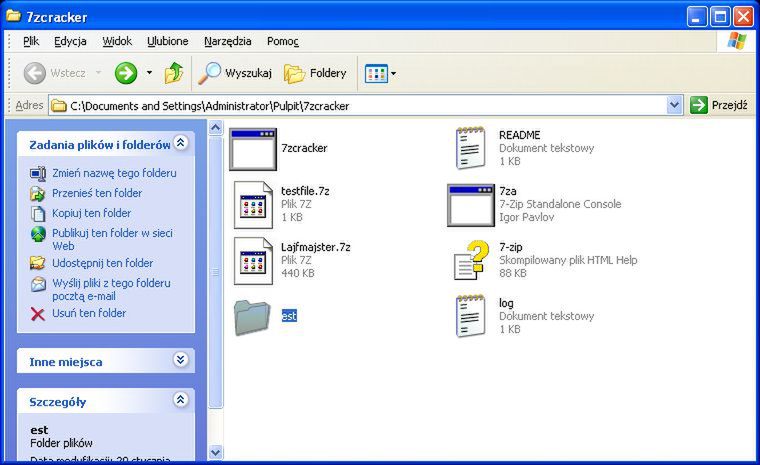Click Przenieś ten folder link
The image size is (760, 465).
pos(97,192)
